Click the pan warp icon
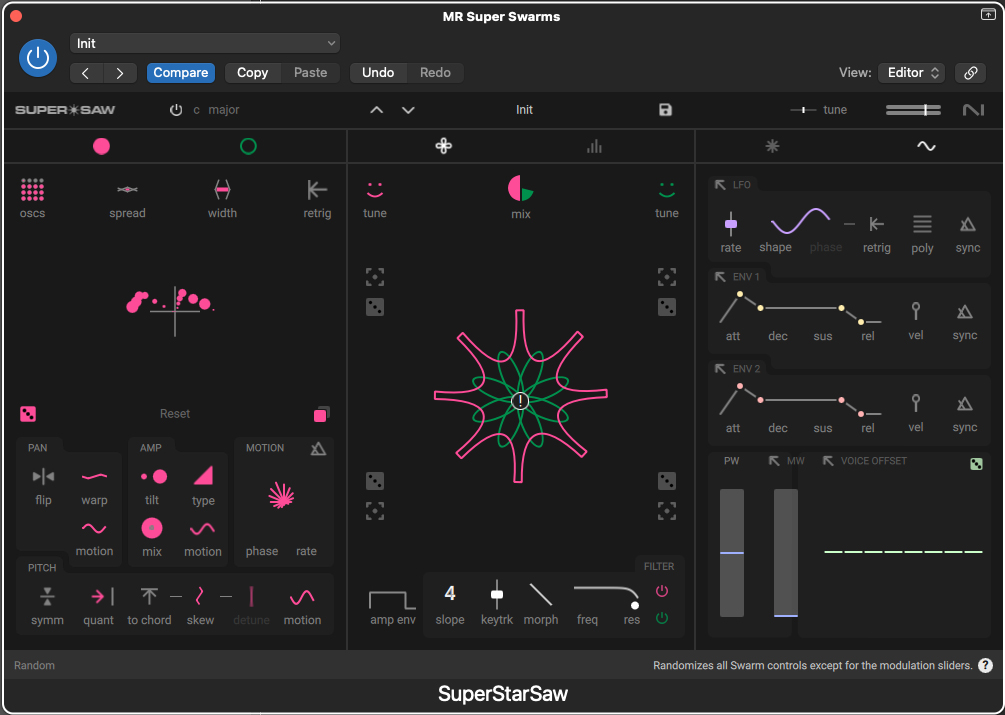The width and height of the screenshot is (1005, 715). (x=94, y=477)
